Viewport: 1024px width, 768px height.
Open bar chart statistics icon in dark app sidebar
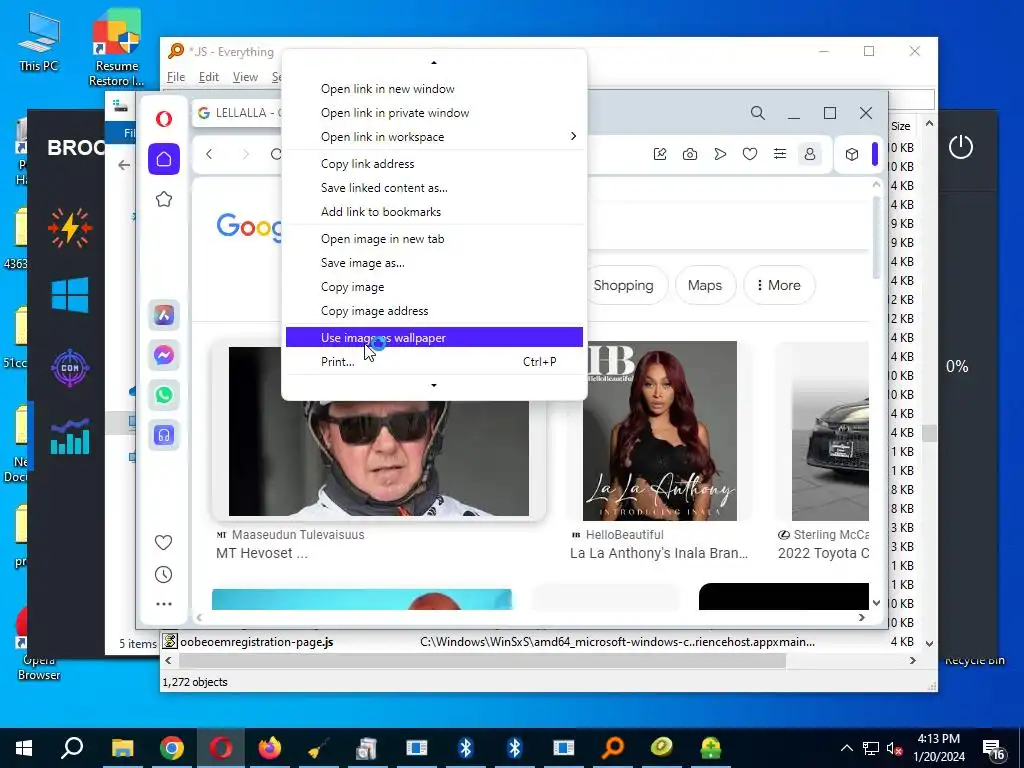pyautogui.click(x=70, y=436)
